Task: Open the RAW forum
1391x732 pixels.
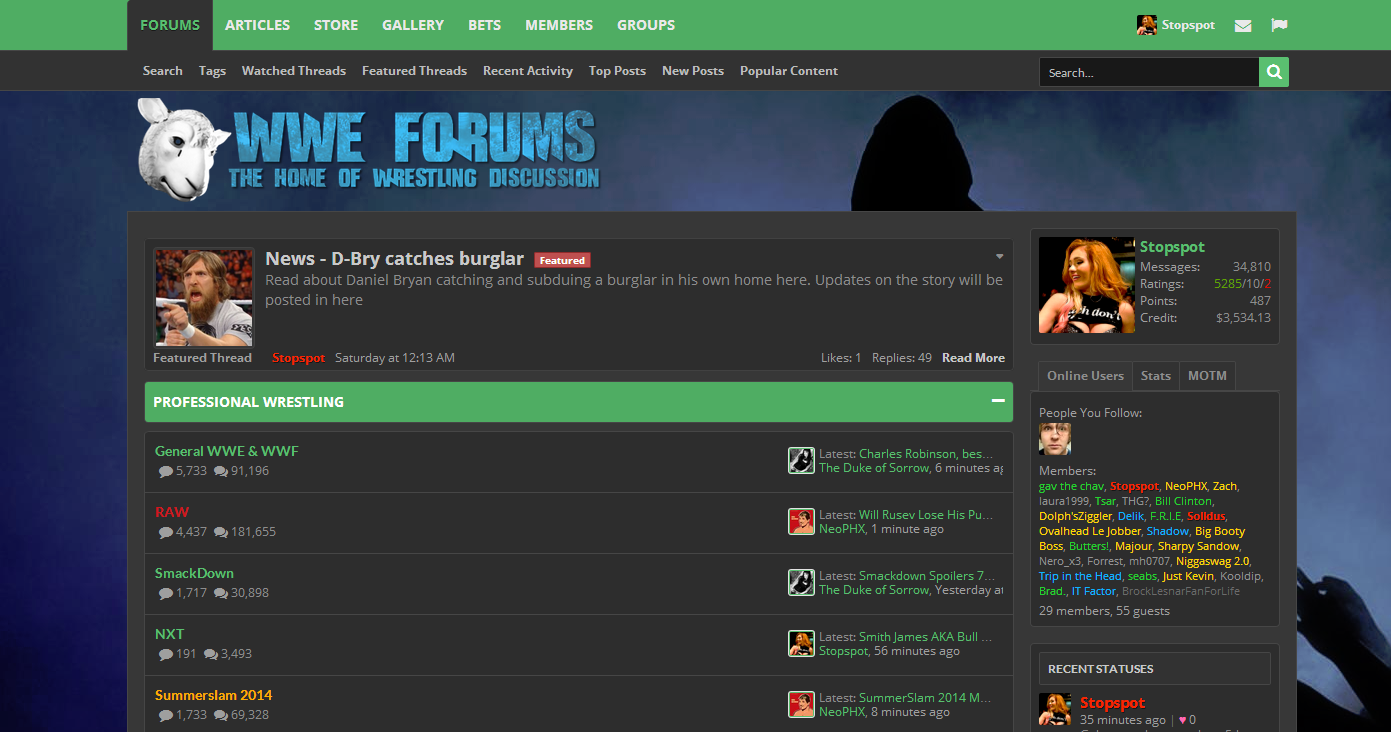Action: [172, 512]
